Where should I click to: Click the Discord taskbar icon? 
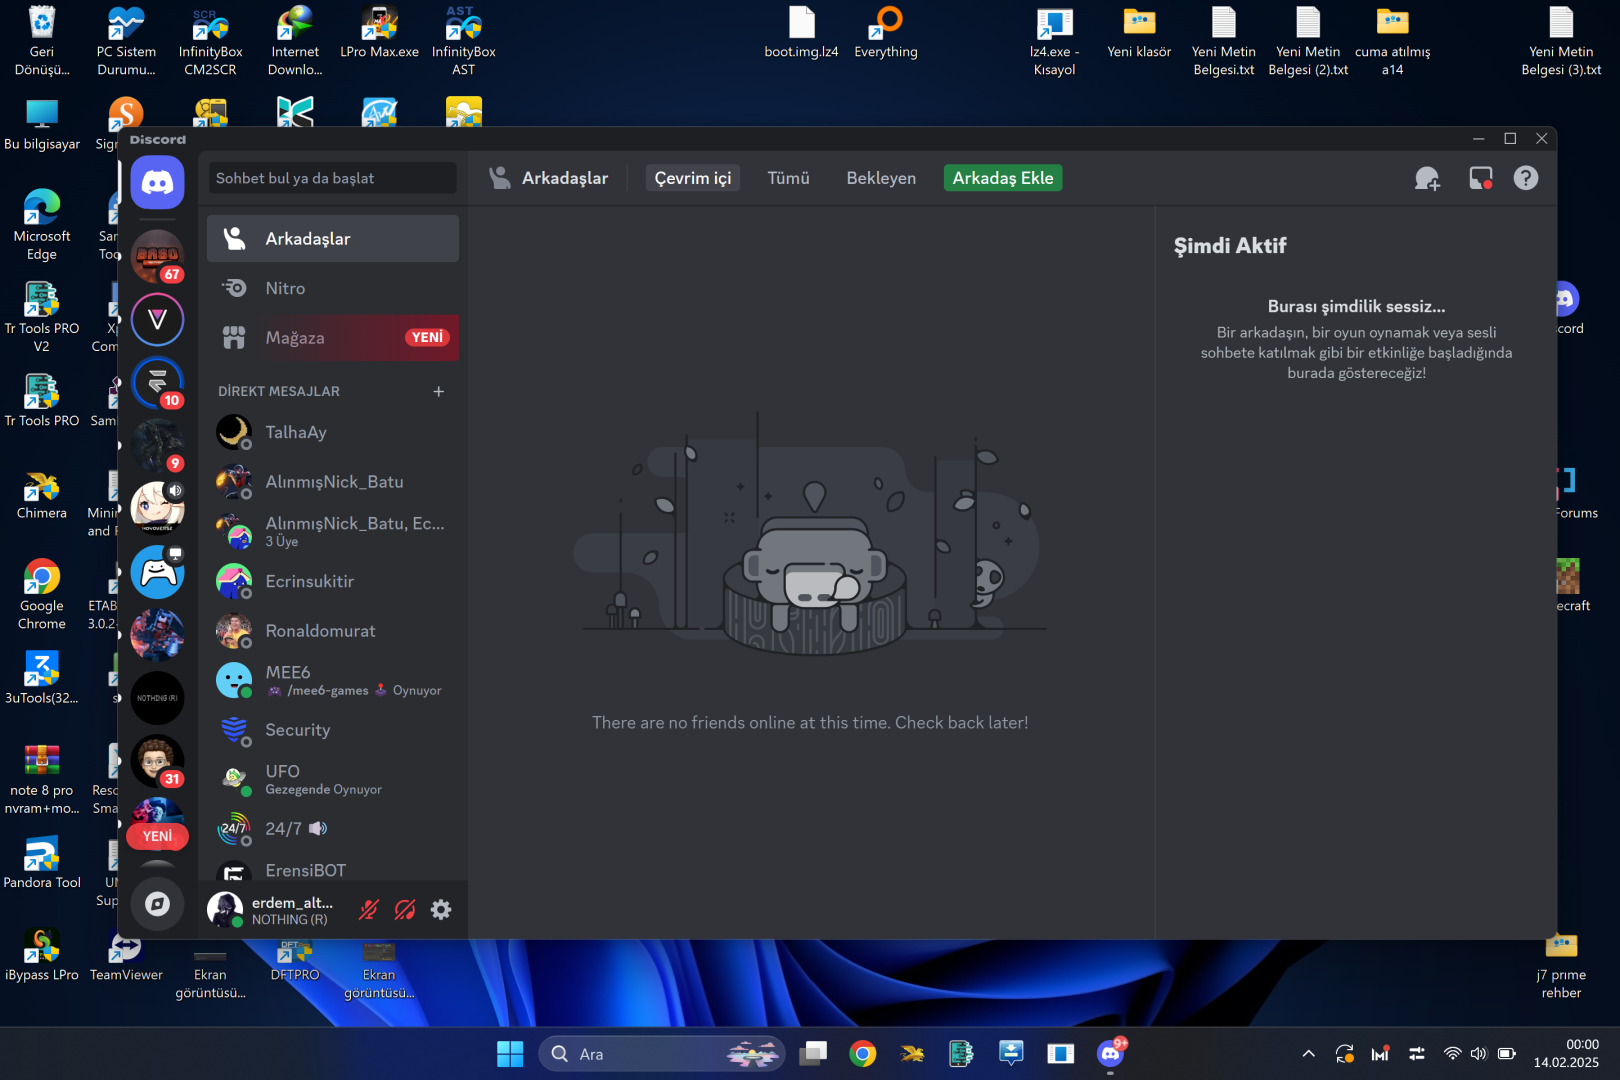point(1110,1054)
